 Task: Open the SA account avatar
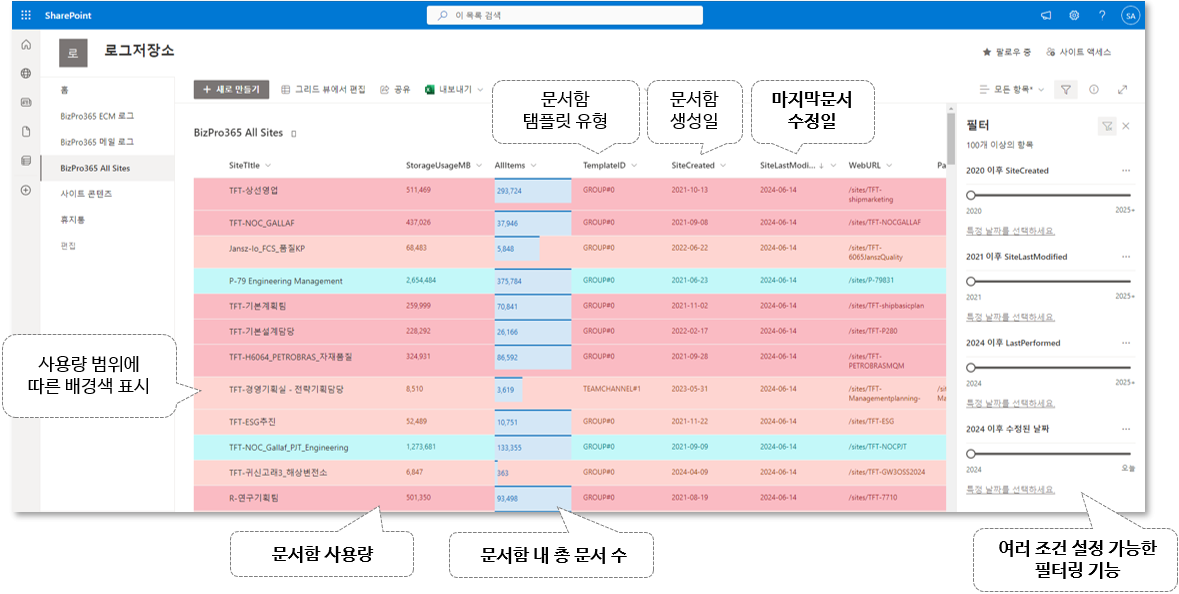1129,15
